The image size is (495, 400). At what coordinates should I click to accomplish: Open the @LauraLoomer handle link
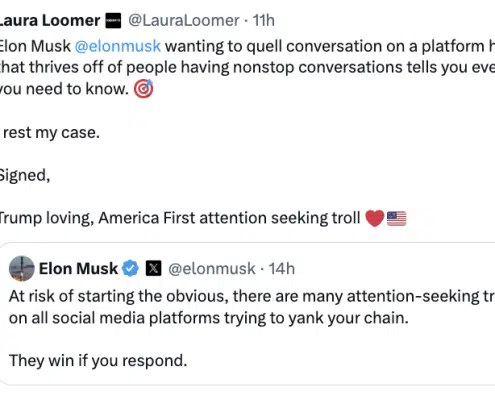click(184, 21)
